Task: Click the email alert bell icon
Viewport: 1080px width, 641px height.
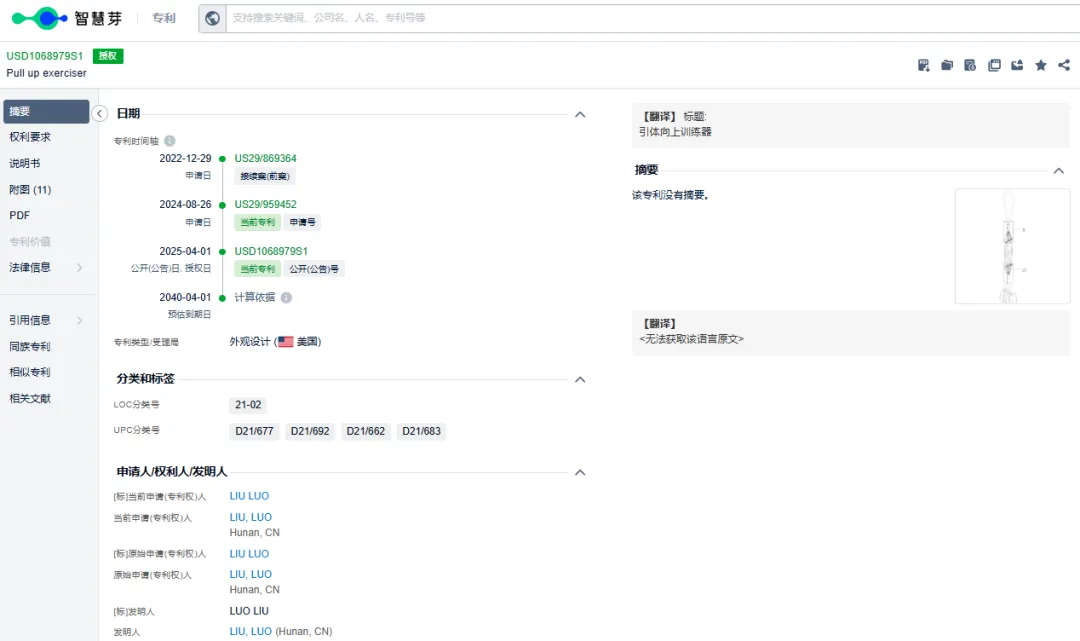Action: [1017, 65]
